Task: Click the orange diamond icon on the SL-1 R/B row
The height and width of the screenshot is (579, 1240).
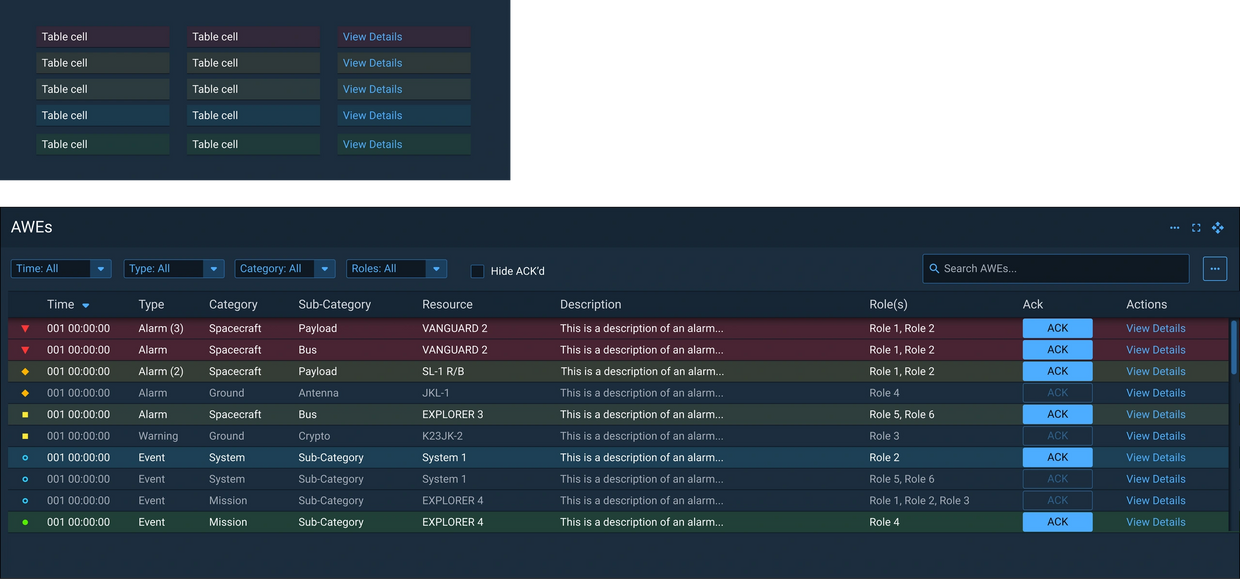Action: tap(25, 372)
